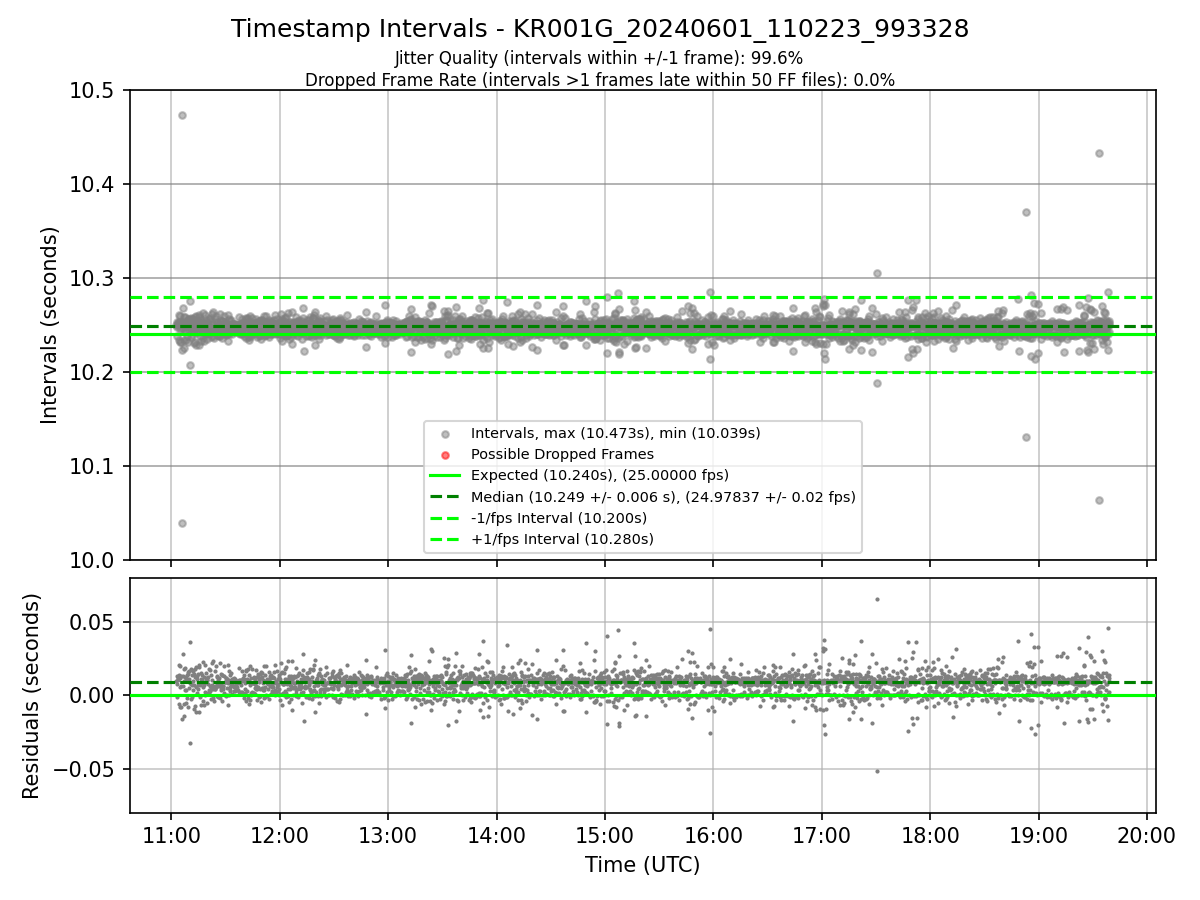Click the outlier point near 10.37s before 19:00
The width and height of the screenshot is (1200, 900).
point(1026,212)
